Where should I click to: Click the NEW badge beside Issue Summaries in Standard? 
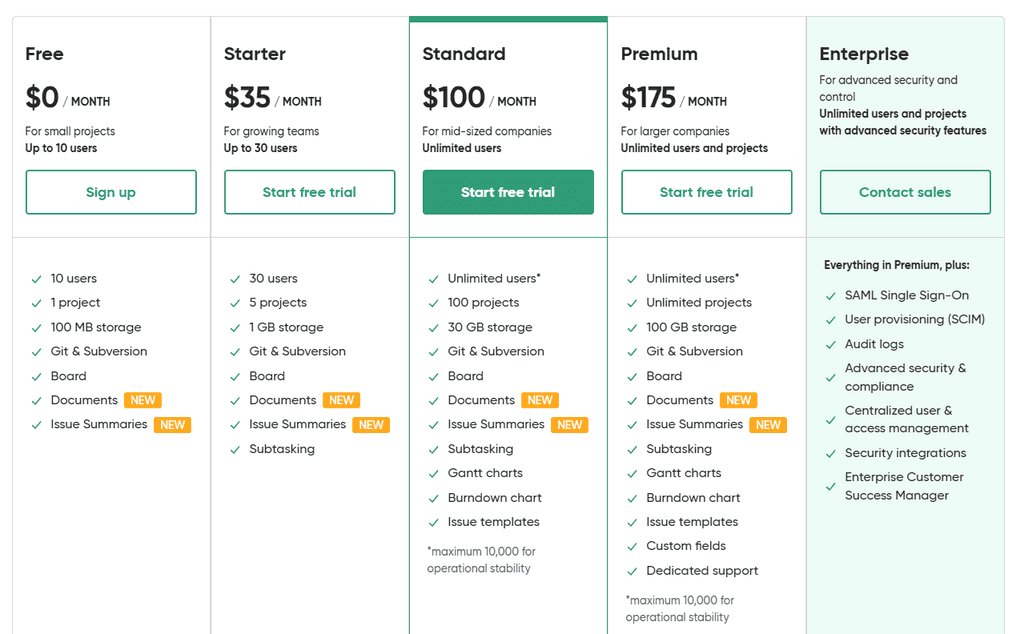pos(570,424)
